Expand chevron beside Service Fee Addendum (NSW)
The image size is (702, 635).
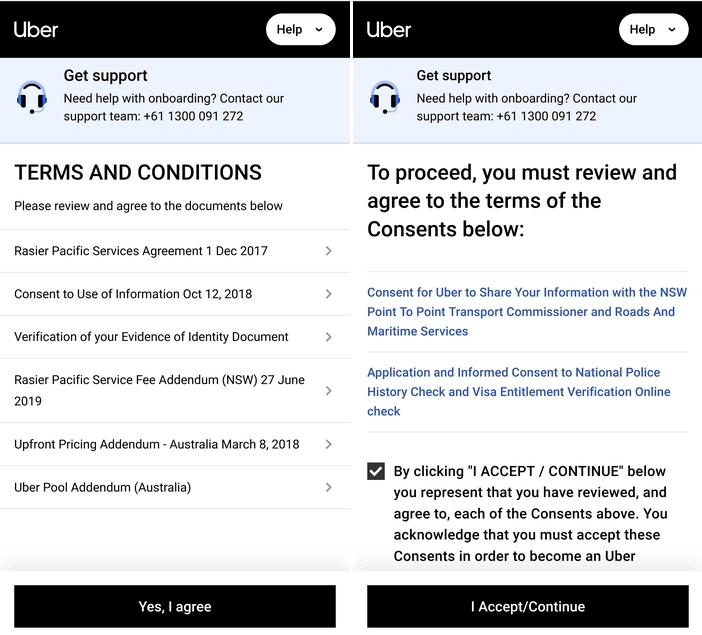[329, 390]
